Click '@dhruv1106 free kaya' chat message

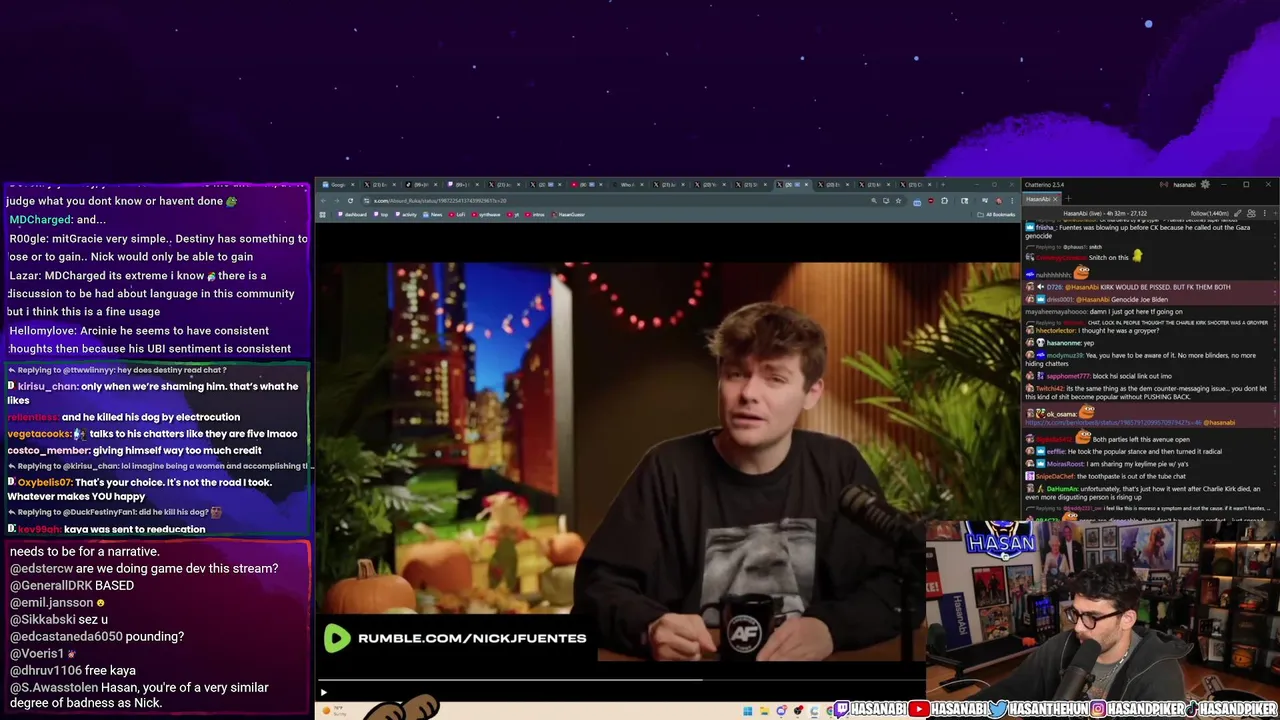click(73, 670)
